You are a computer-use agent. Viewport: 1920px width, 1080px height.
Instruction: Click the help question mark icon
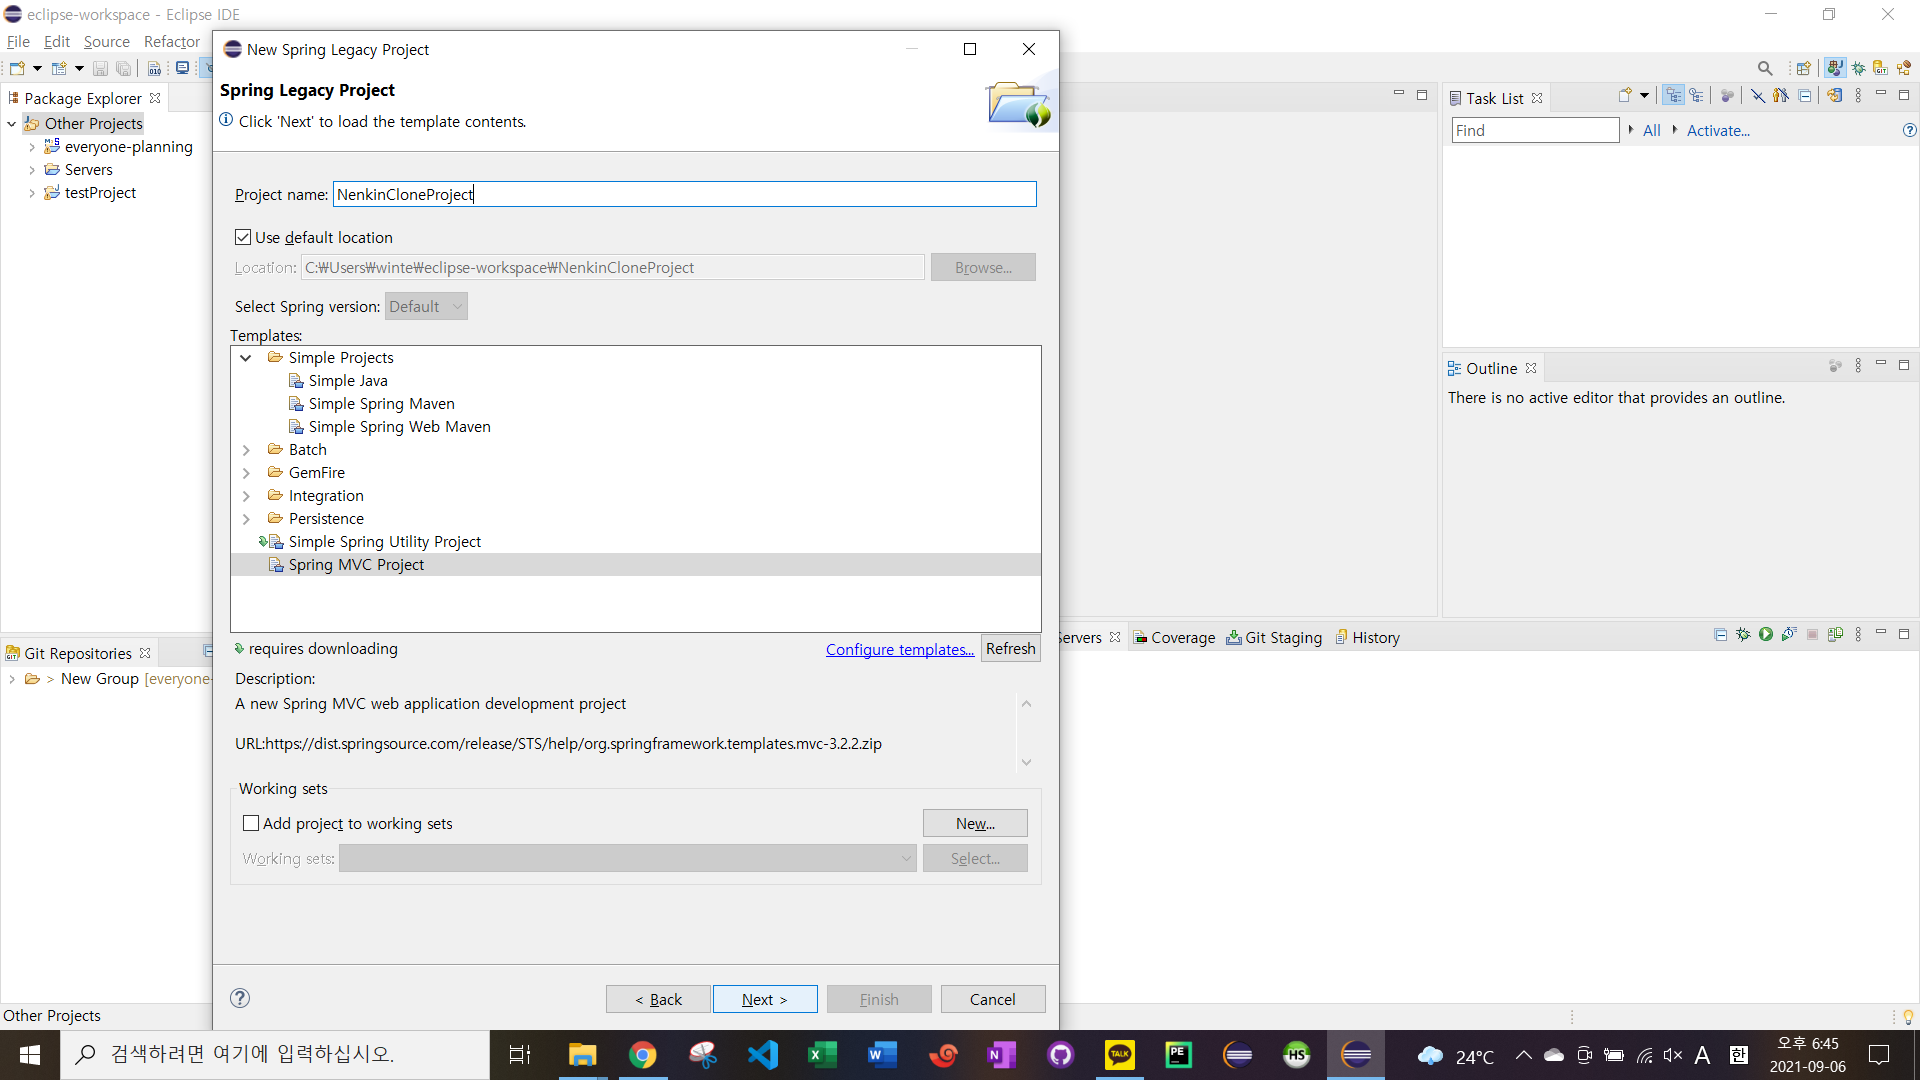coord(240,998)
